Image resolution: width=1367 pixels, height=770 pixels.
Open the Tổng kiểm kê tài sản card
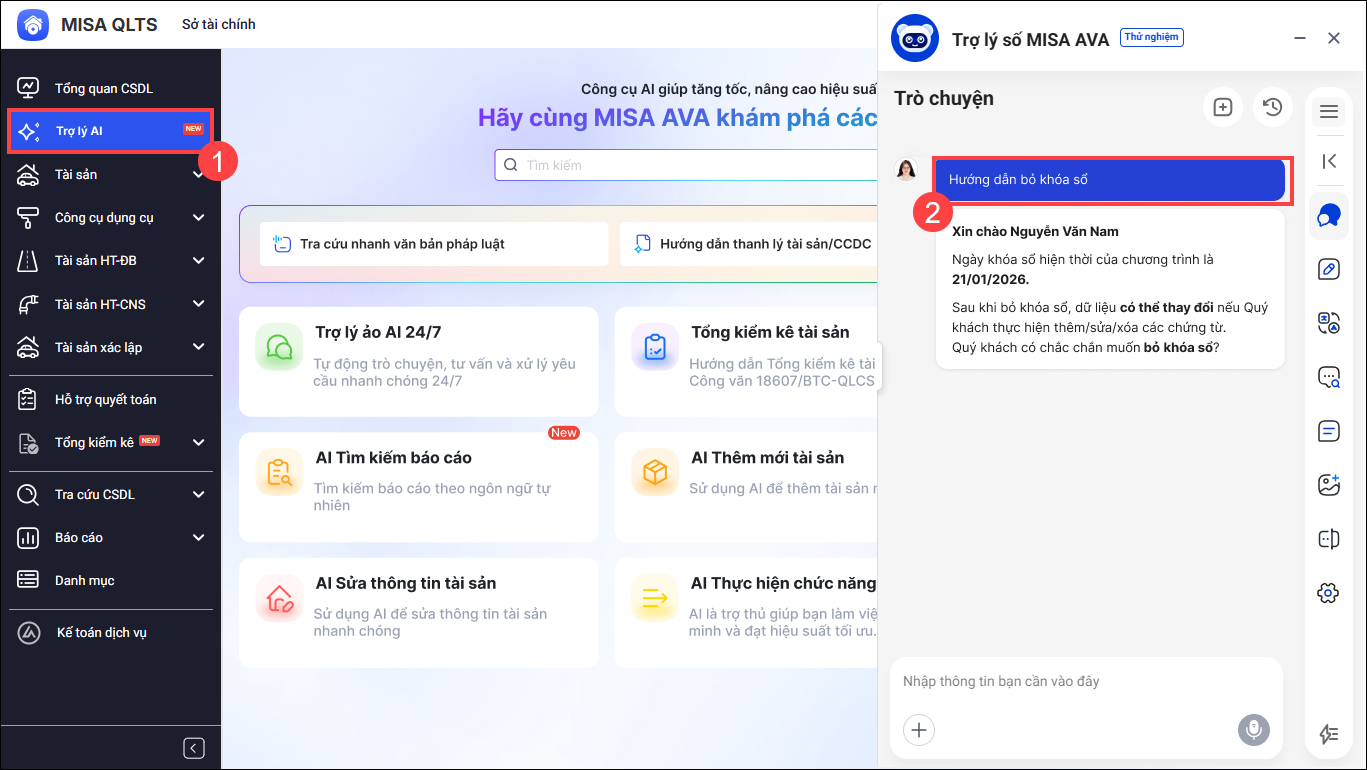(746, 361)
